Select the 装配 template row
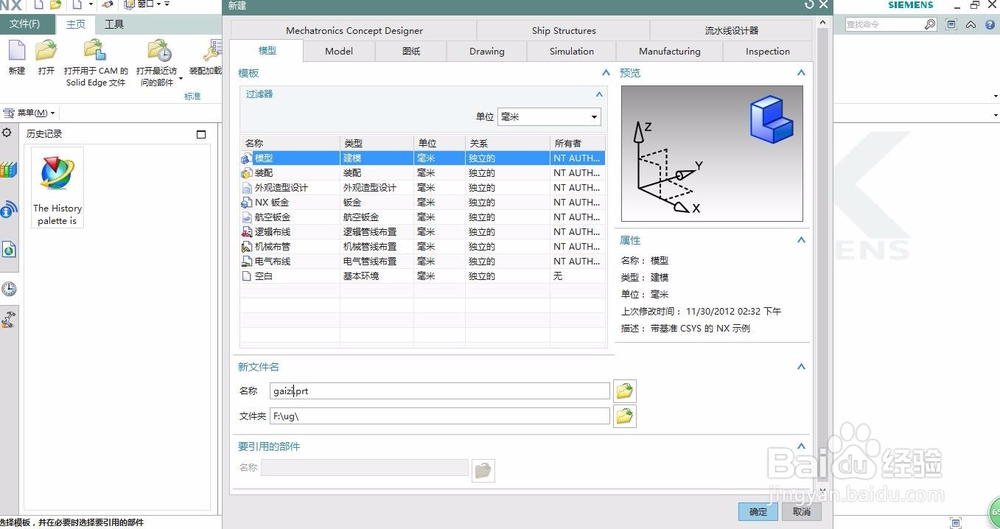Image resolution: width=1000 pixels, height=529 pixels. 422,173
